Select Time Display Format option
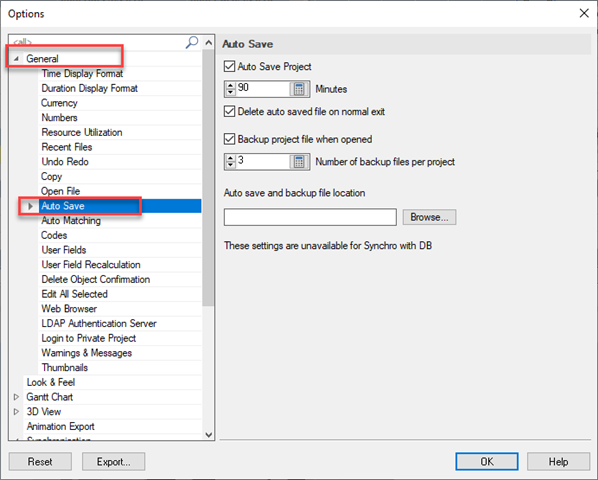The height and width of the screenshot is (480, 598). [x=82, y=73]
